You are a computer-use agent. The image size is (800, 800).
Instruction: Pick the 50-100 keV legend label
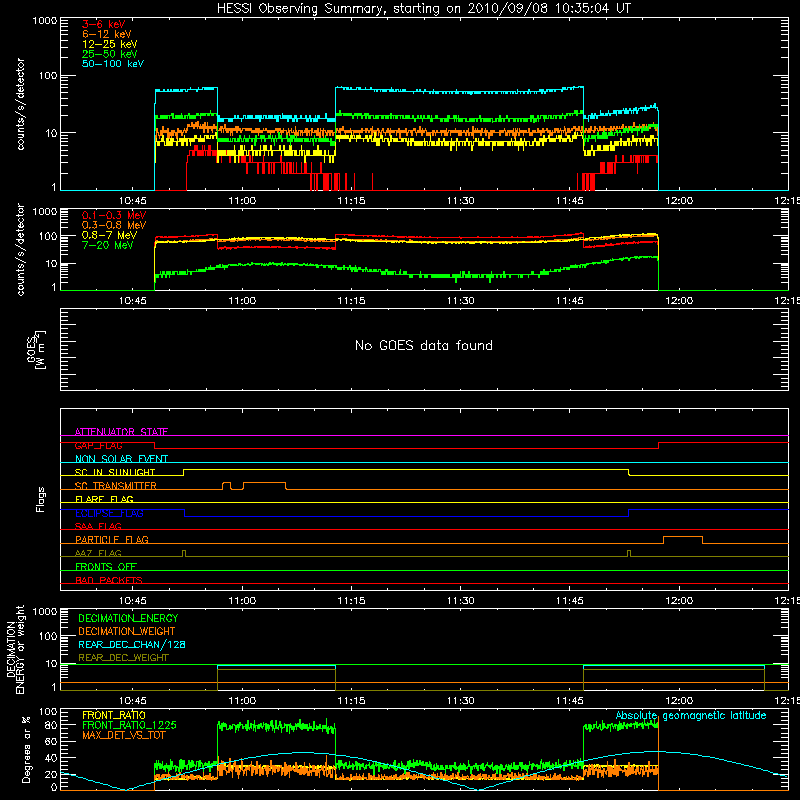coord(113,64)
